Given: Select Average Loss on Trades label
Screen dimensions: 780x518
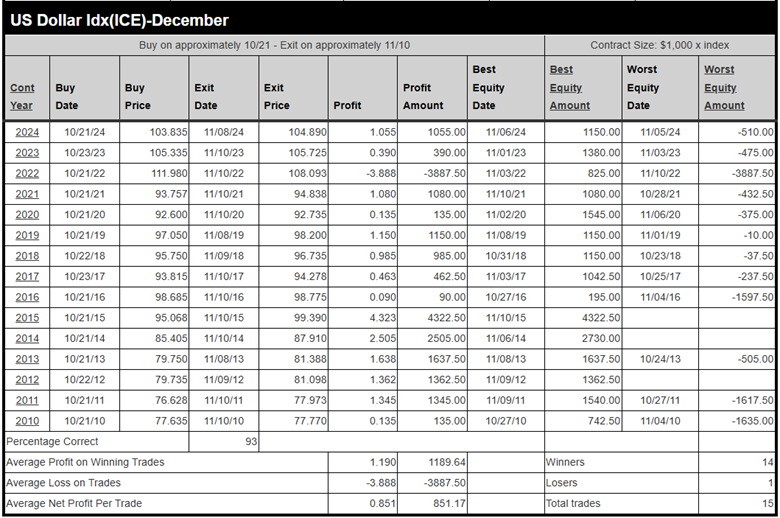Looking at the screenshot, I should point(63,483).
